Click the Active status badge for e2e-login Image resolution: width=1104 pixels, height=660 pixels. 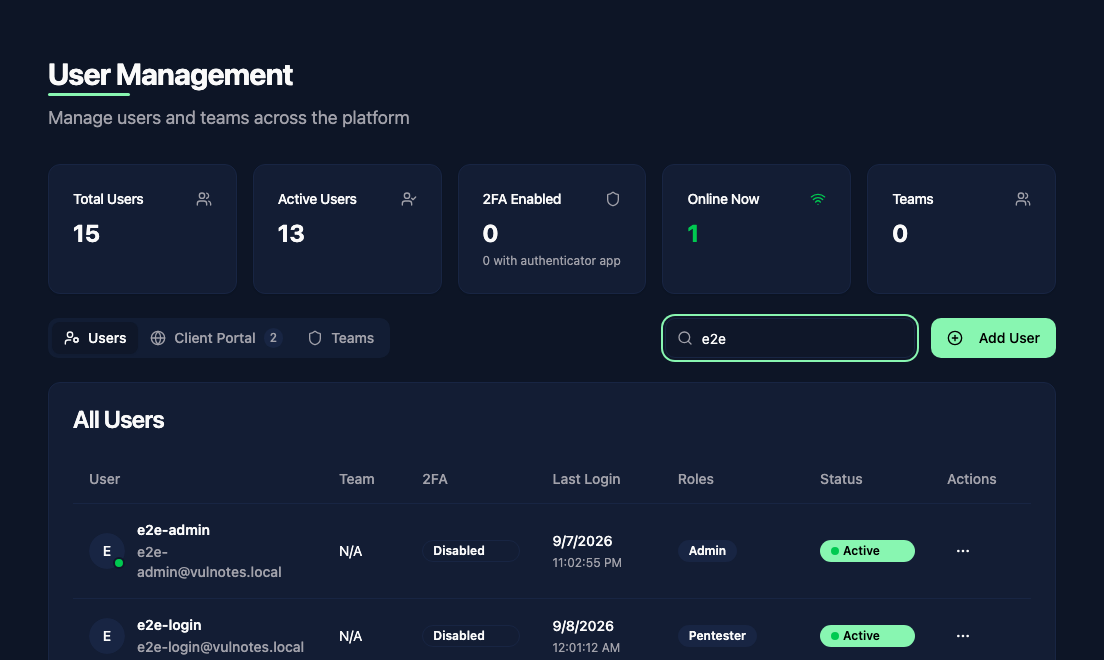coord(867,636)
